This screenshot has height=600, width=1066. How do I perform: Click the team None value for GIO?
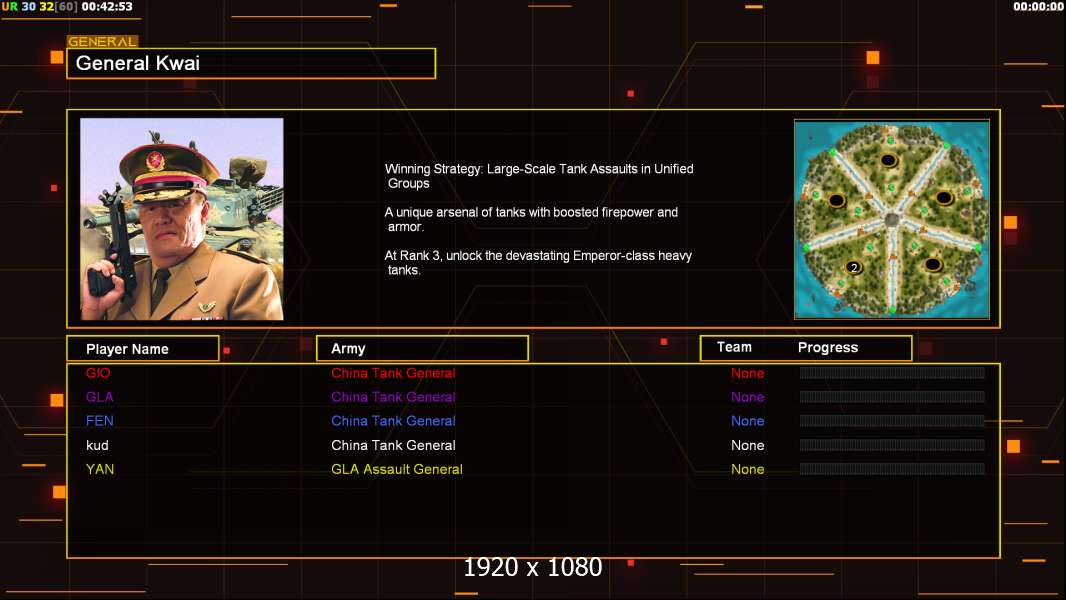point(747,373)
